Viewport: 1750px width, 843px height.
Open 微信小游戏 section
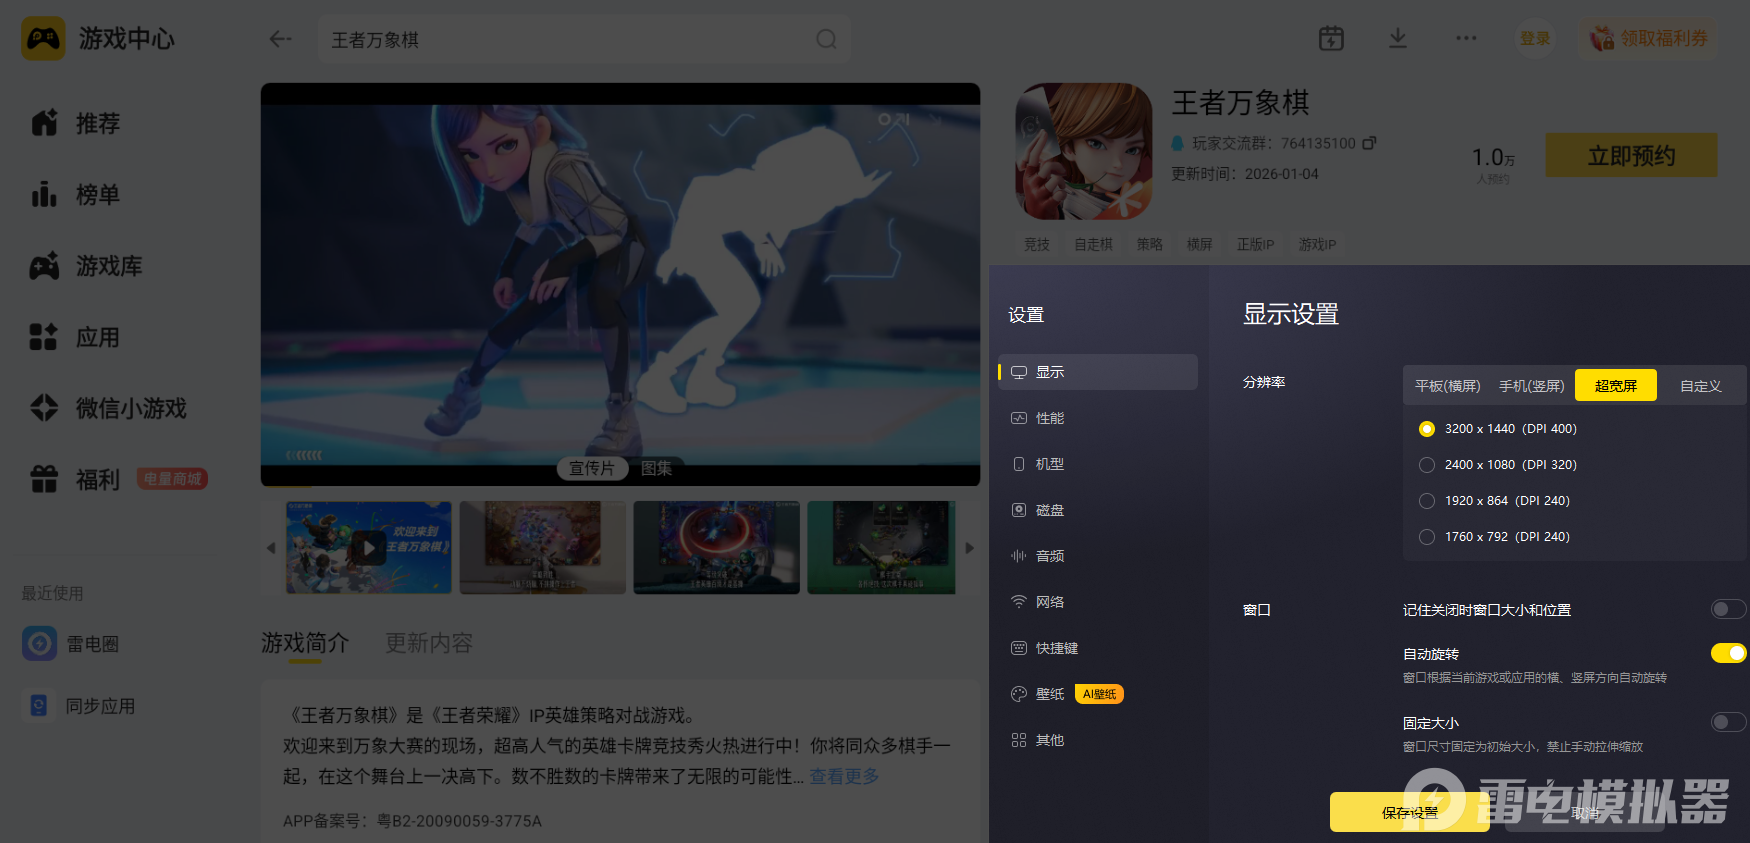tap(108, 408)
